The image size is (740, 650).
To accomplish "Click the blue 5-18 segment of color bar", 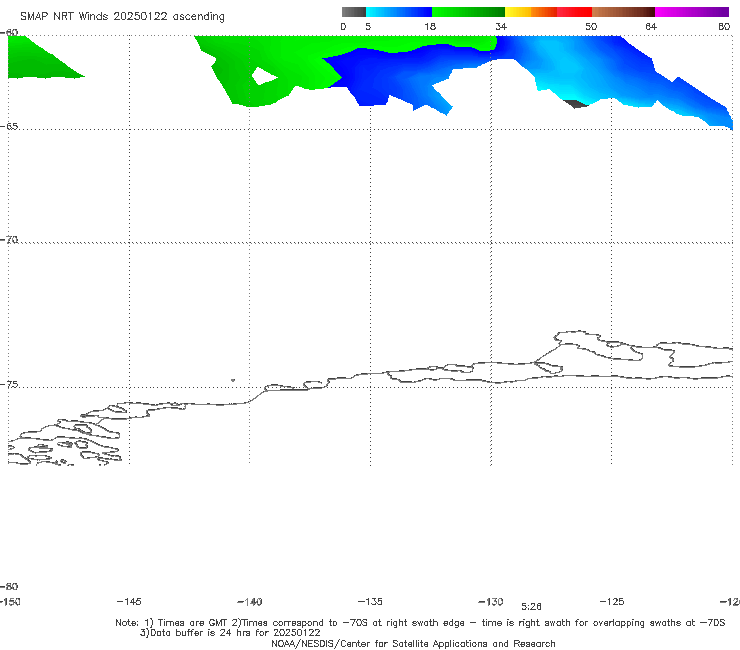I will pos(399,12).
